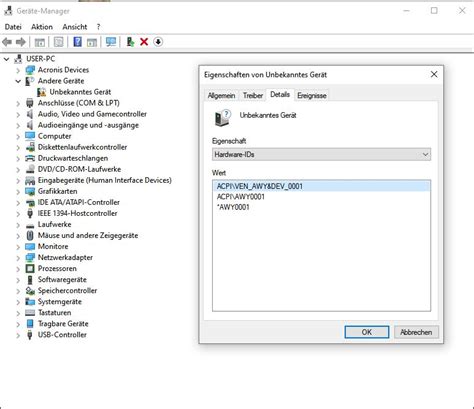Screen dimensions: 474x409
Task: Click the USB-Controller plug icon
Action: [30, 335]
